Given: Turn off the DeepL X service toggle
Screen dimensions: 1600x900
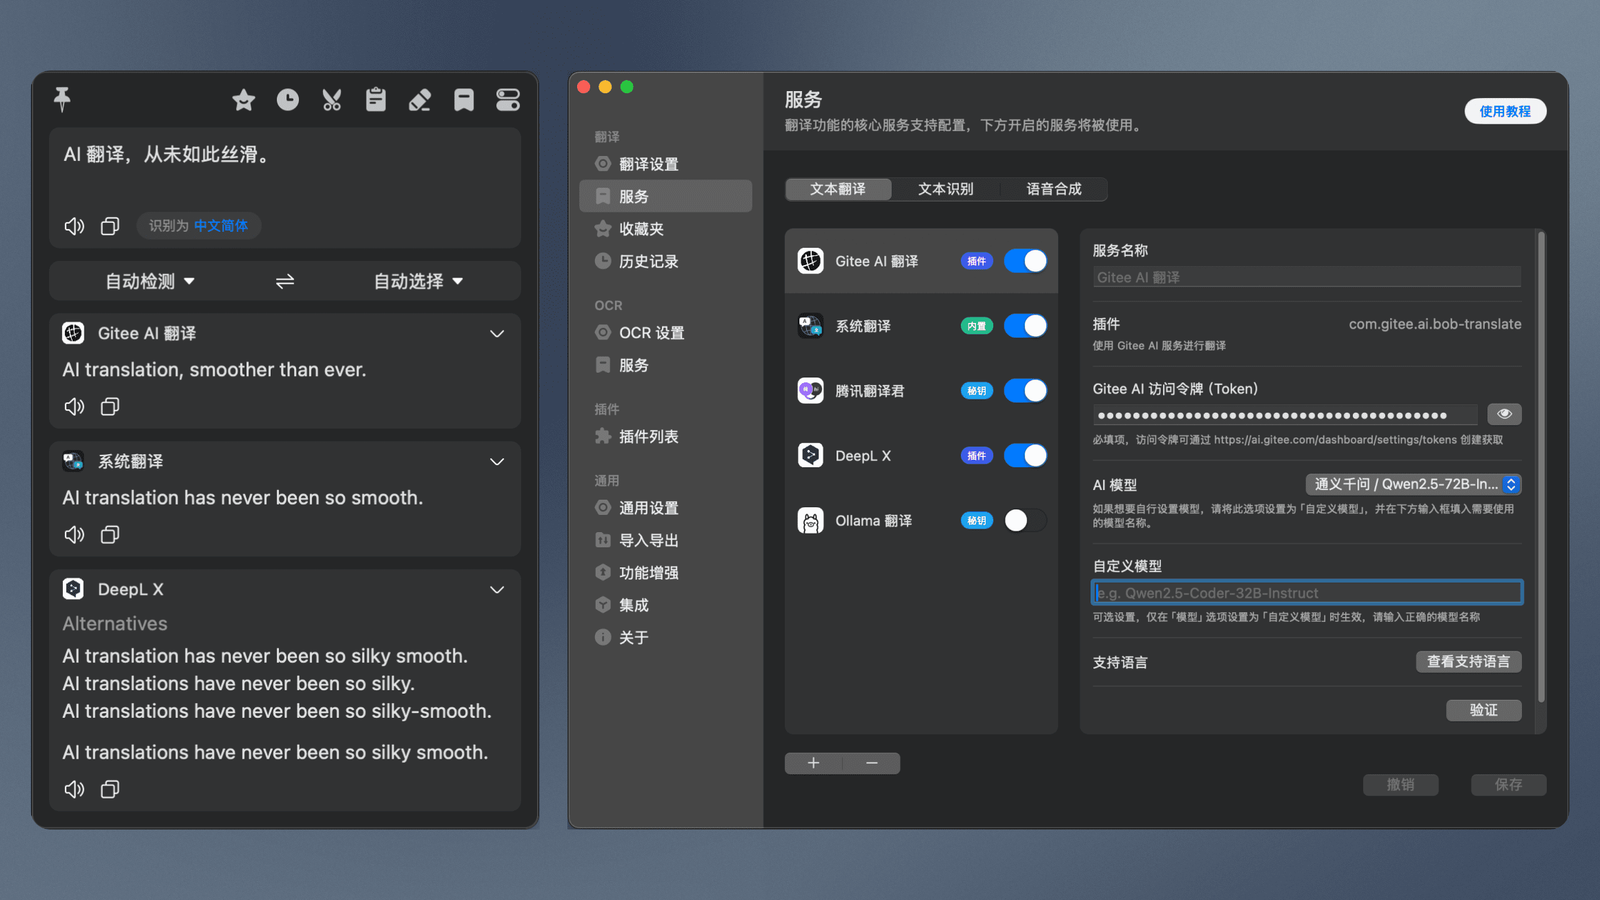Looking at the screenshot, I should coord(1025,455).
